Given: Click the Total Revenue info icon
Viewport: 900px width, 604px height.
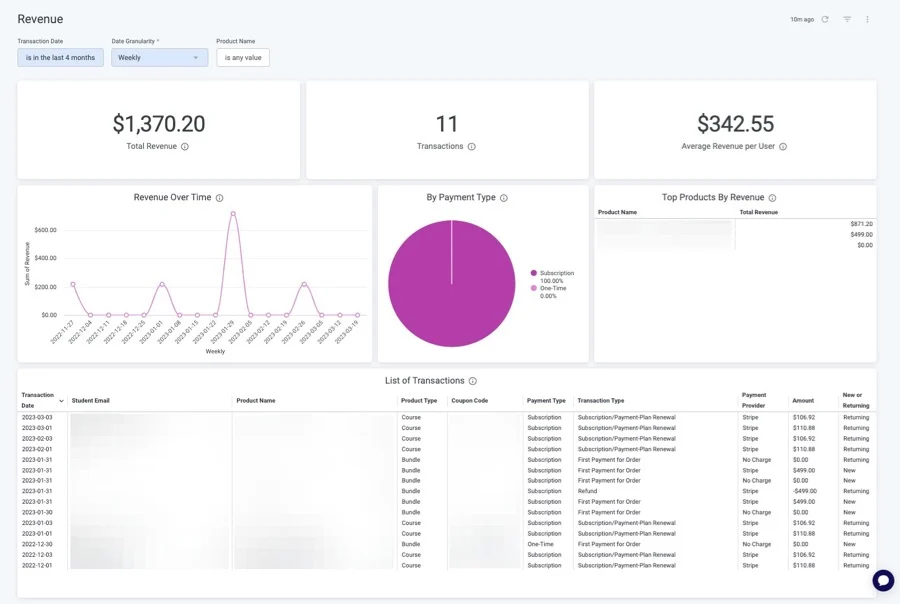Looking at the screenshot, I should click(x=185, y=147).
